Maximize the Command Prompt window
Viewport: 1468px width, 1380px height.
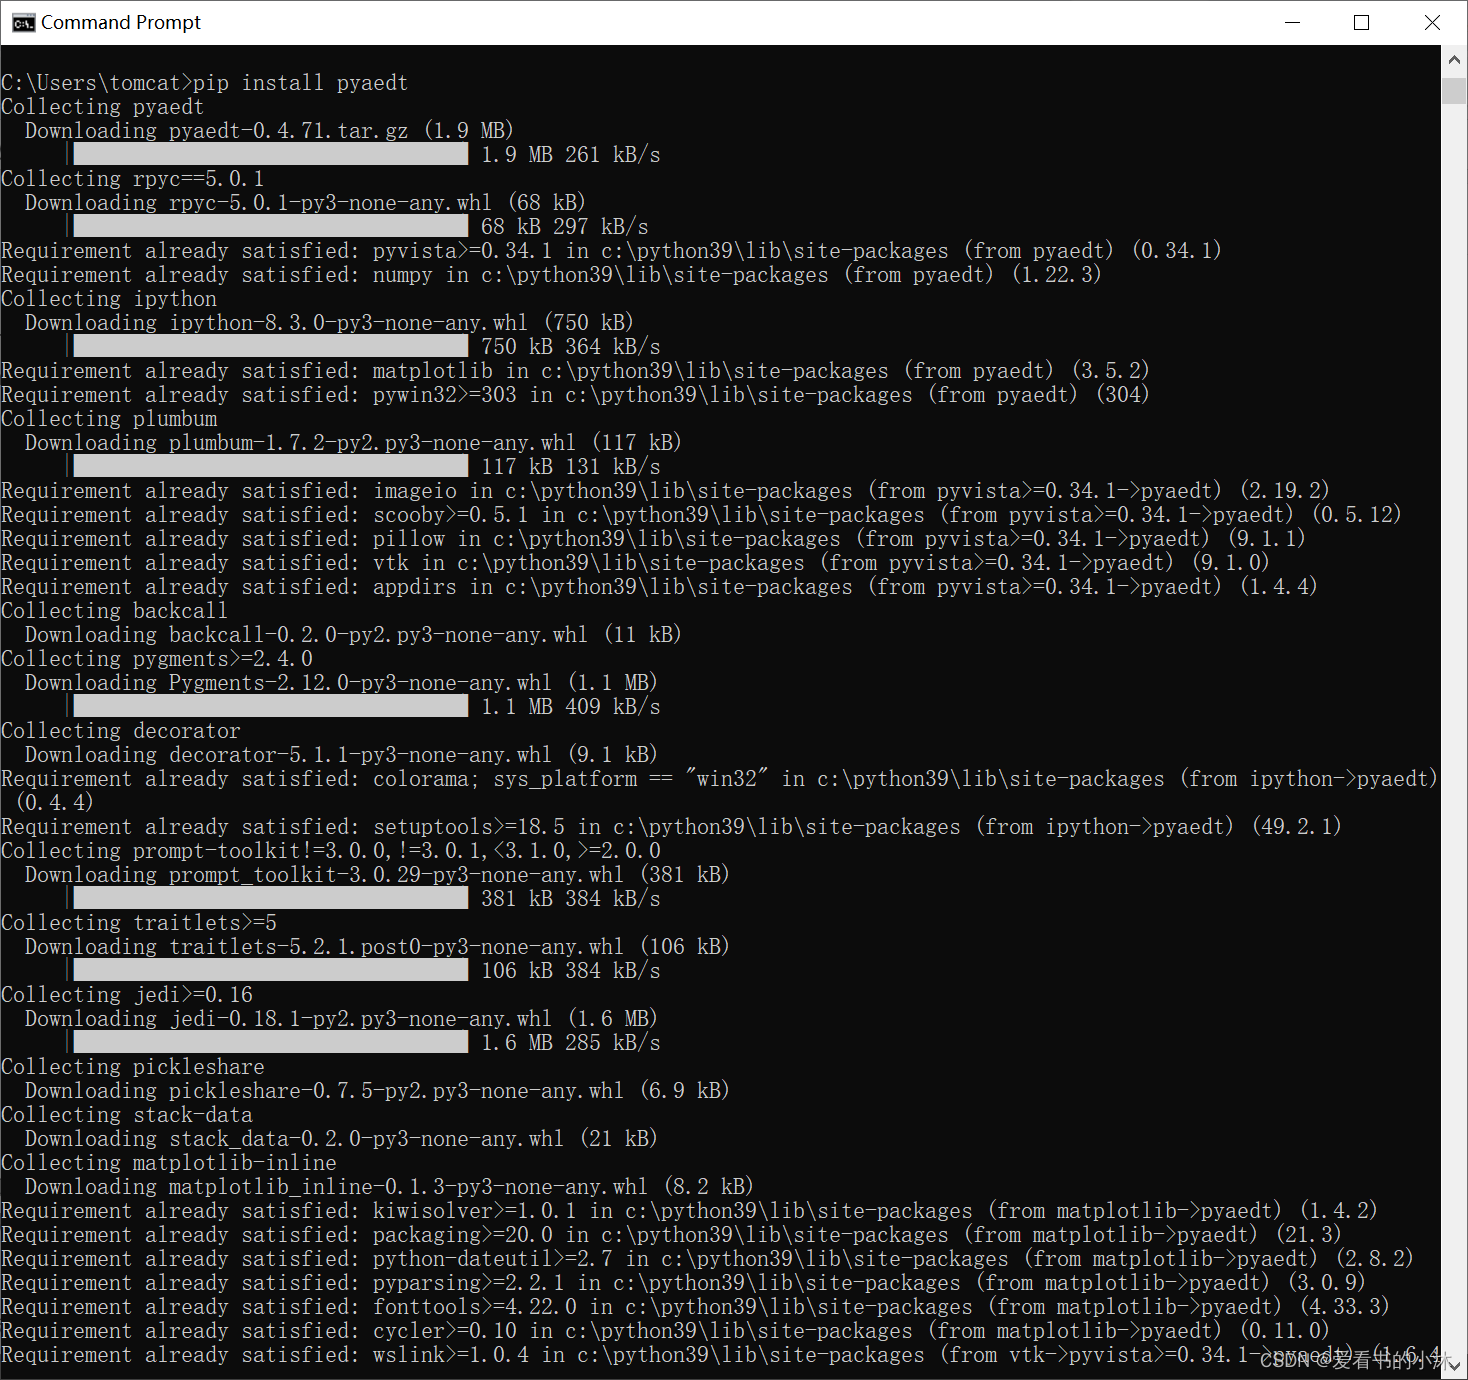[1361, 23]
